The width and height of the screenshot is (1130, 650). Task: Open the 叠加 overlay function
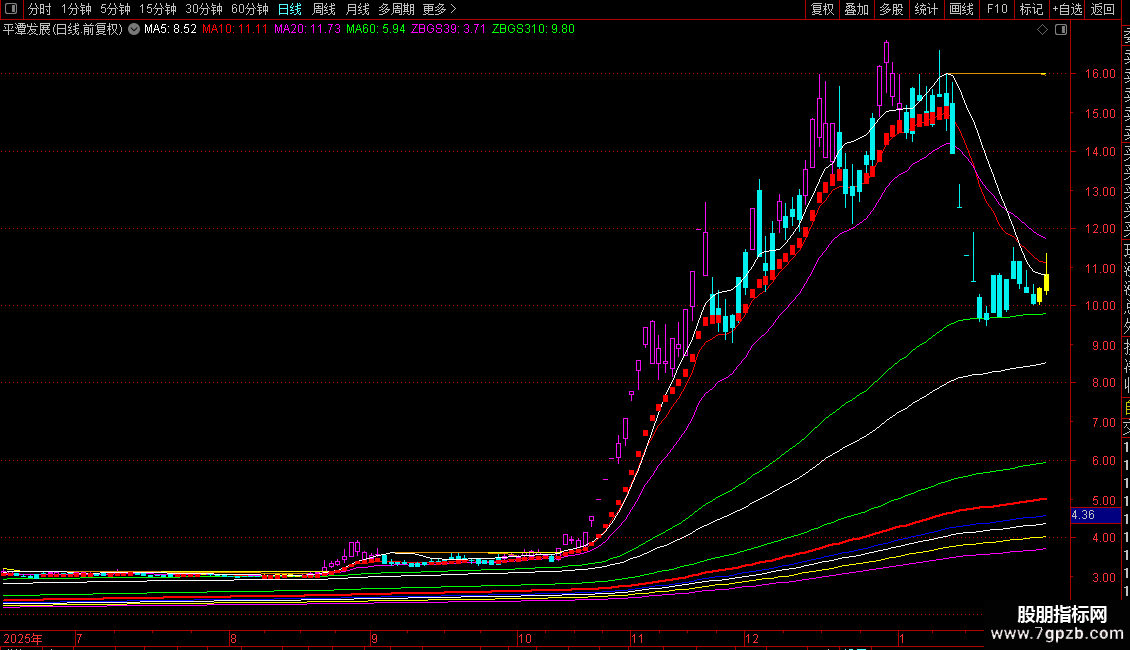856,10
